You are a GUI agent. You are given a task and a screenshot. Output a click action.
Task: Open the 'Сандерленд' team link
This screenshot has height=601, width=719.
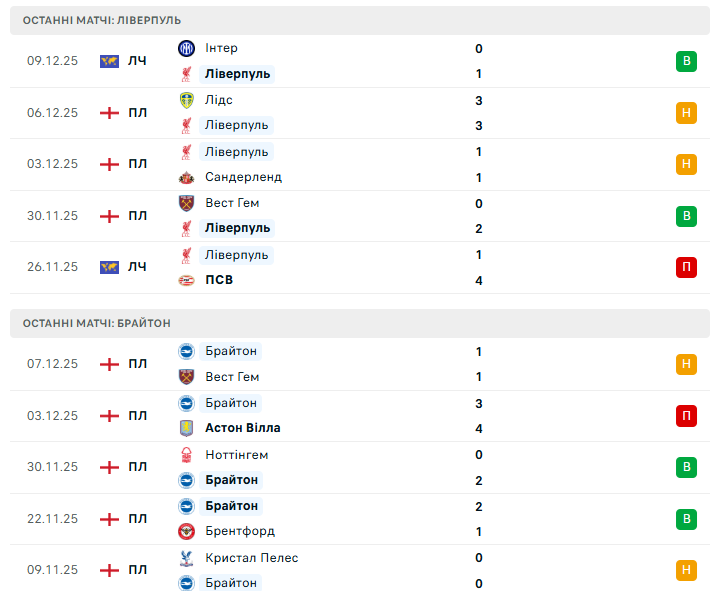pyautogui.click(x=243, y=177)
